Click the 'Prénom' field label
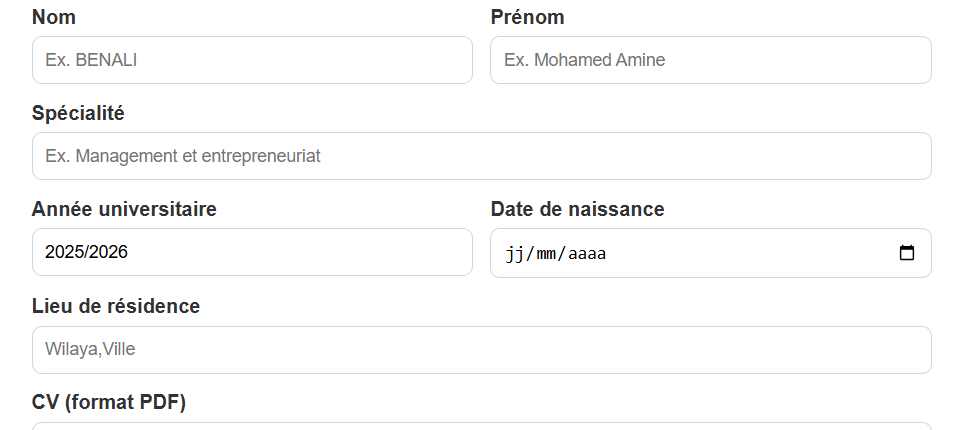The width and height of the screenshot is (960, 430). click(x=527, y=17)
